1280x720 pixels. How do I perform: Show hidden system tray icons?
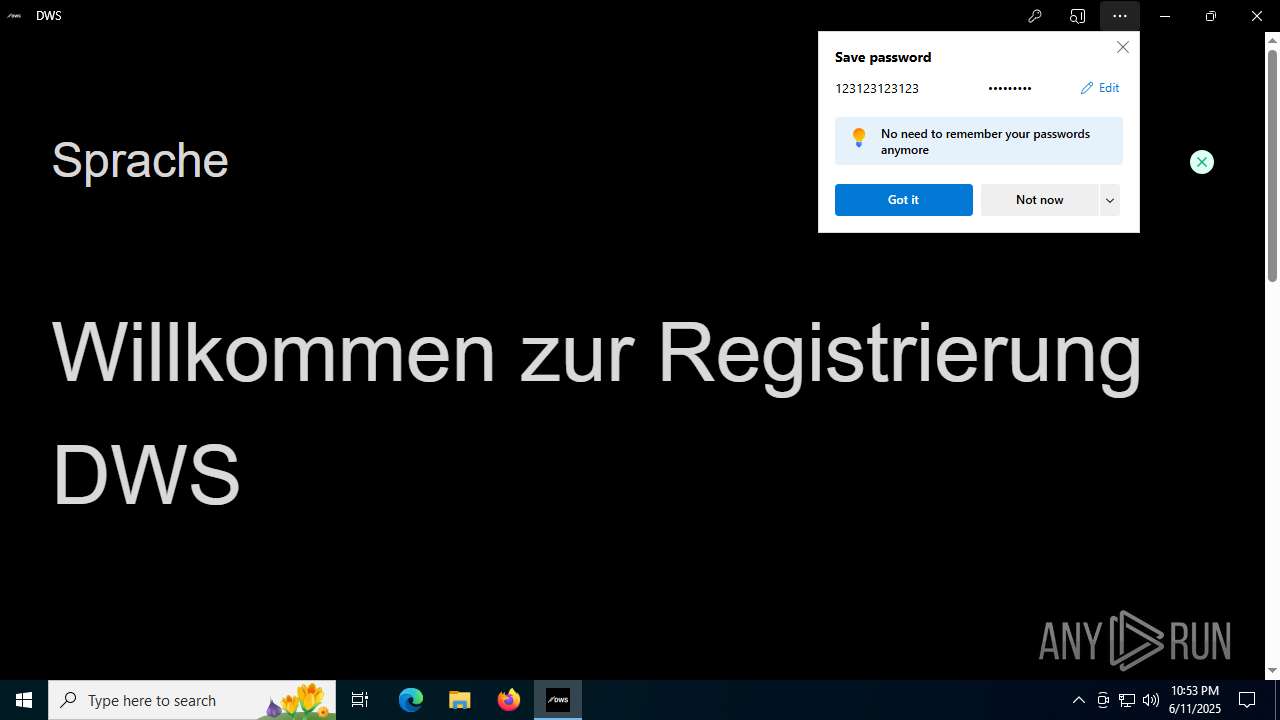pyautogui.click(x=1078, y=700)
